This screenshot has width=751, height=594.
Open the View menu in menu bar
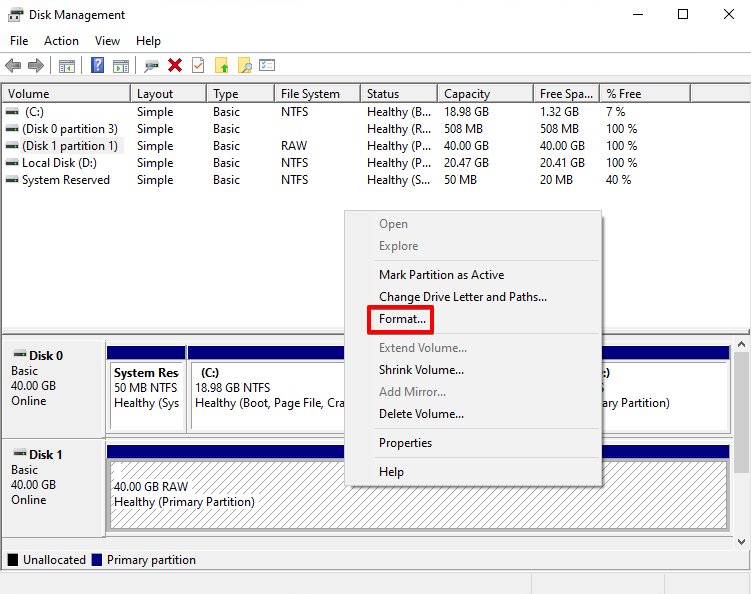[x=107, y=41]
